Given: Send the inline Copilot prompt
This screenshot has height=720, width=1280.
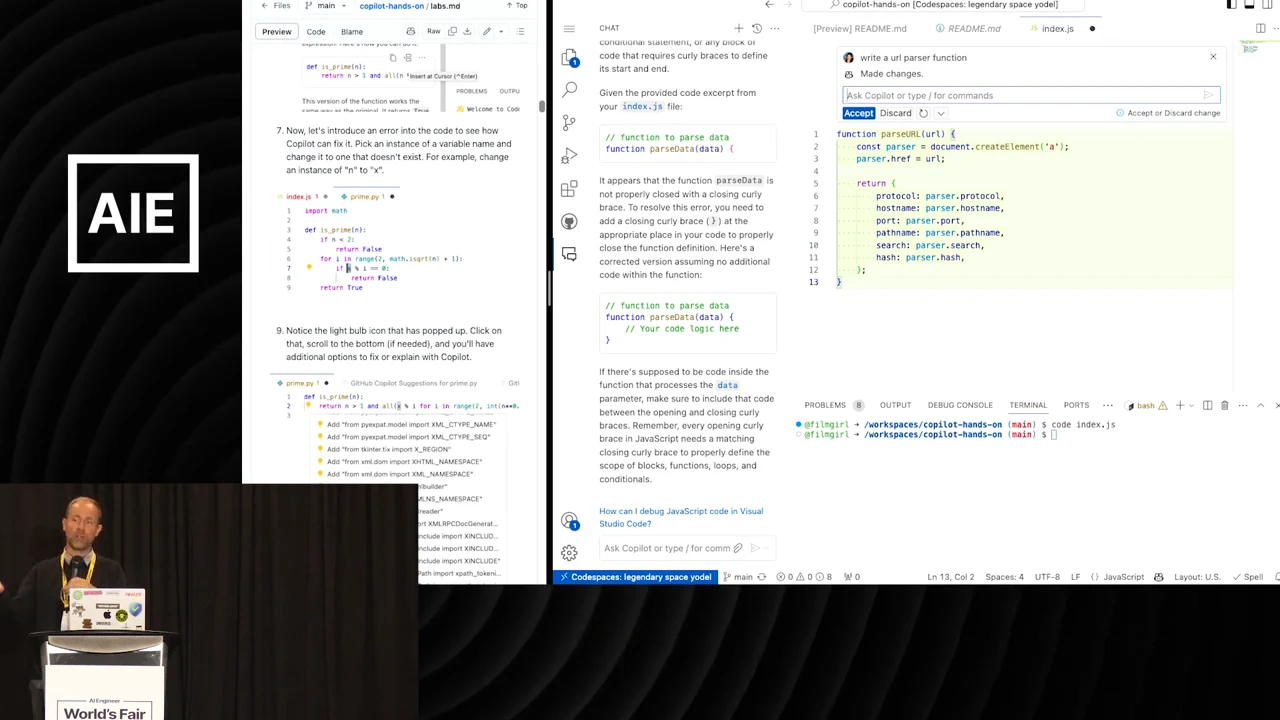Looking at the screenshot, I should coord(1208,95).
